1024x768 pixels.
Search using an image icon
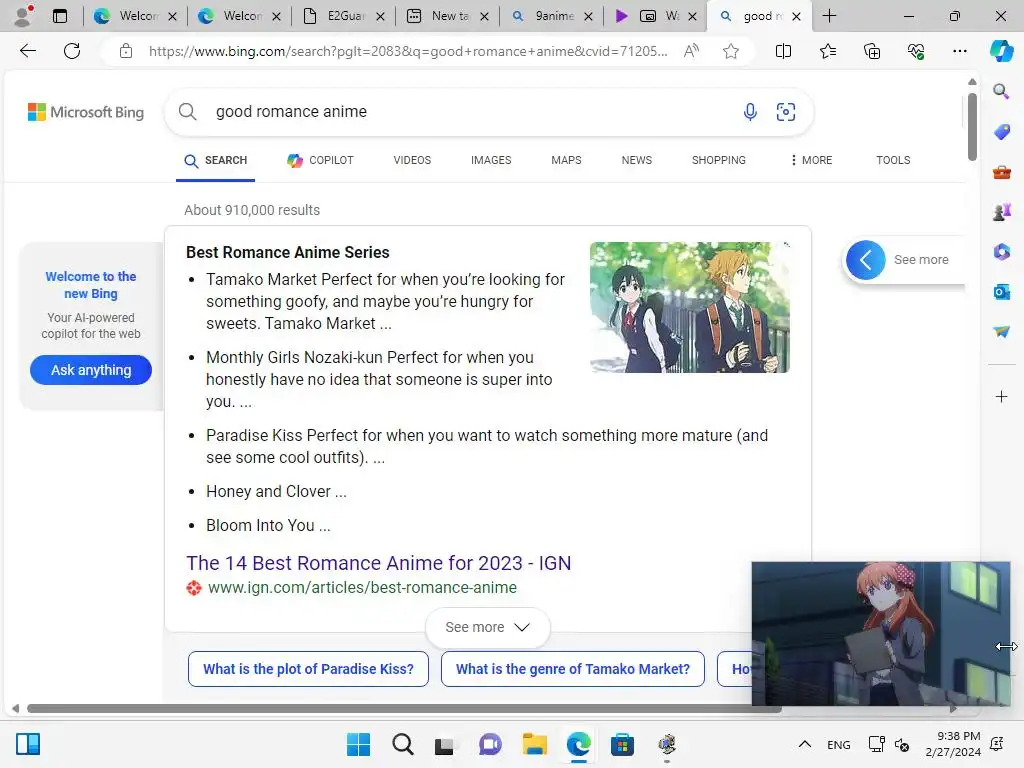pyautogui.click(x=786, y=112)
